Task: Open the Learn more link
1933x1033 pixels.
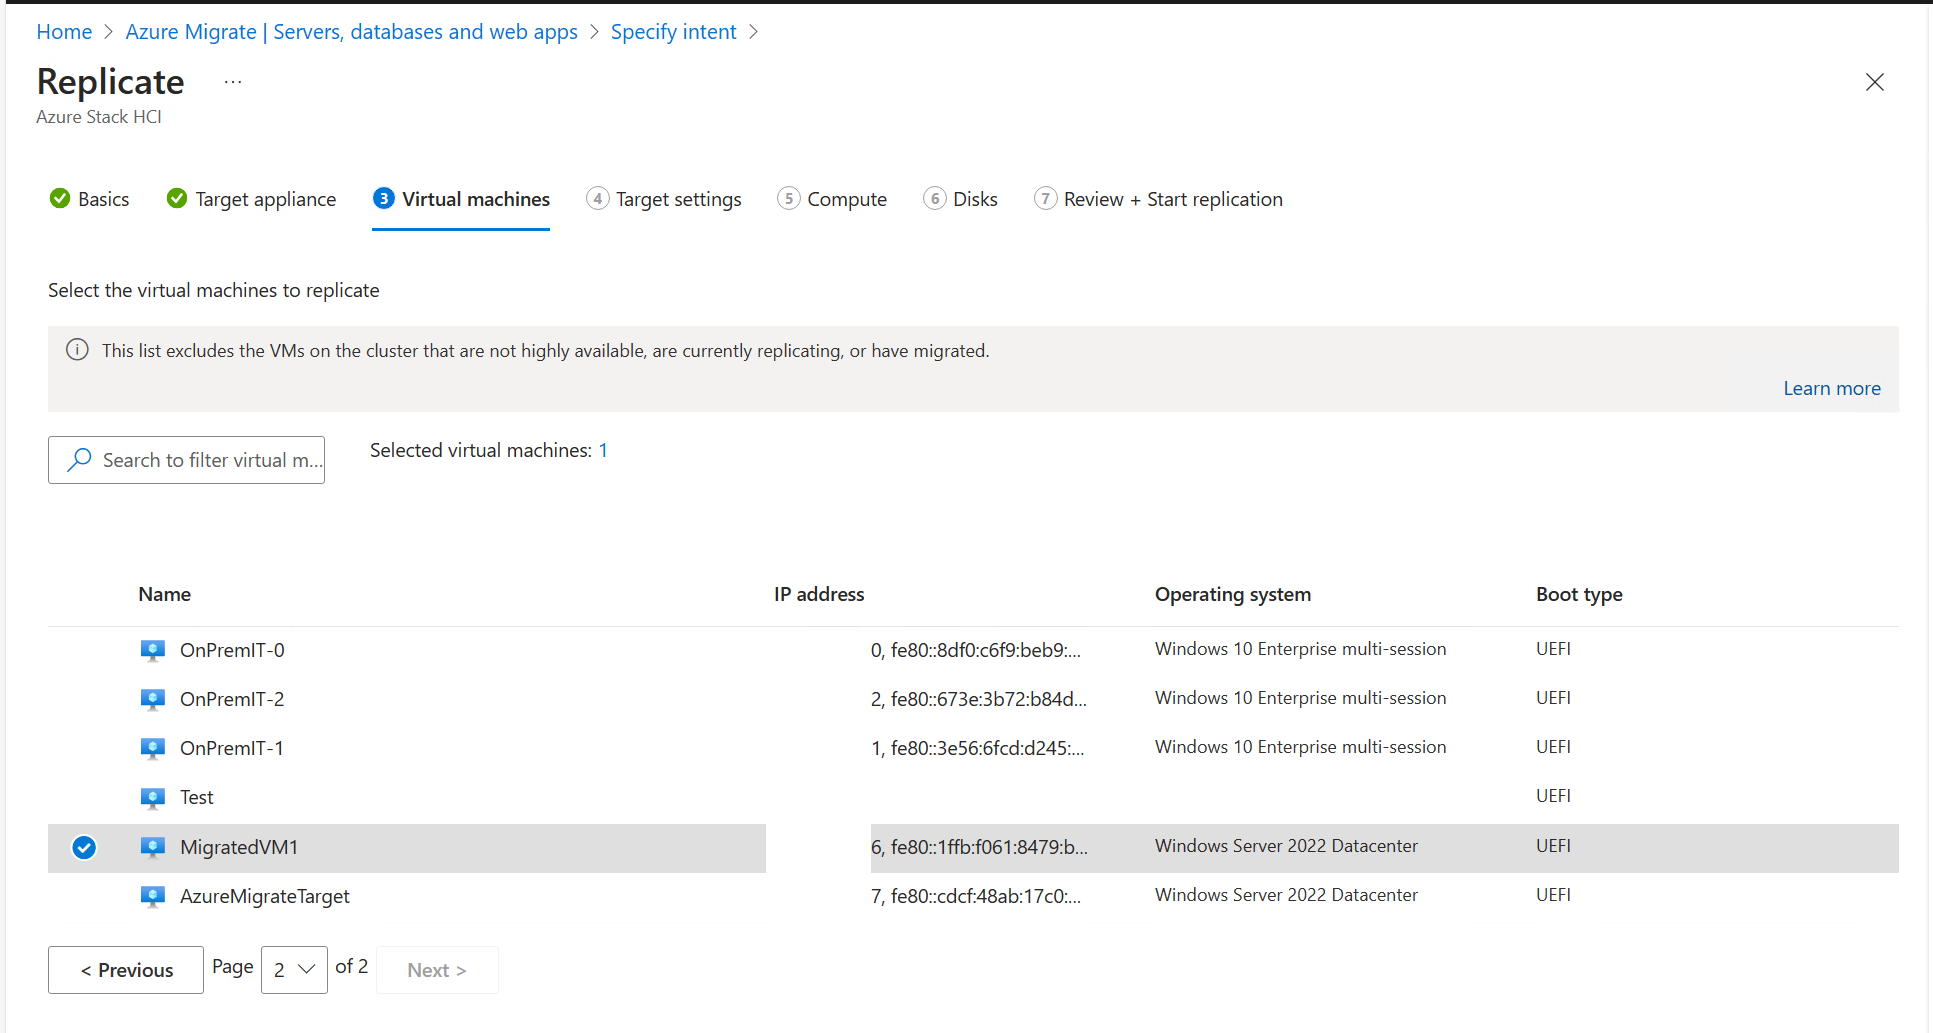Action: (1831, 388)
